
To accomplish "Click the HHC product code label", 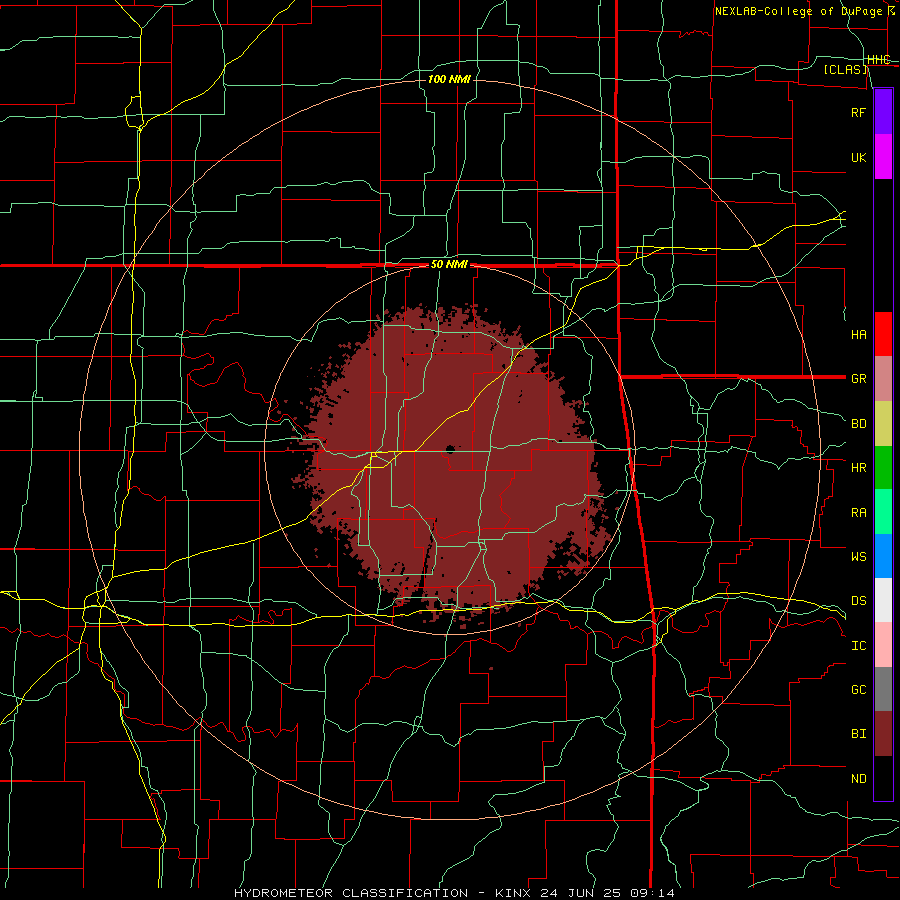I will [x=878, y=59].
